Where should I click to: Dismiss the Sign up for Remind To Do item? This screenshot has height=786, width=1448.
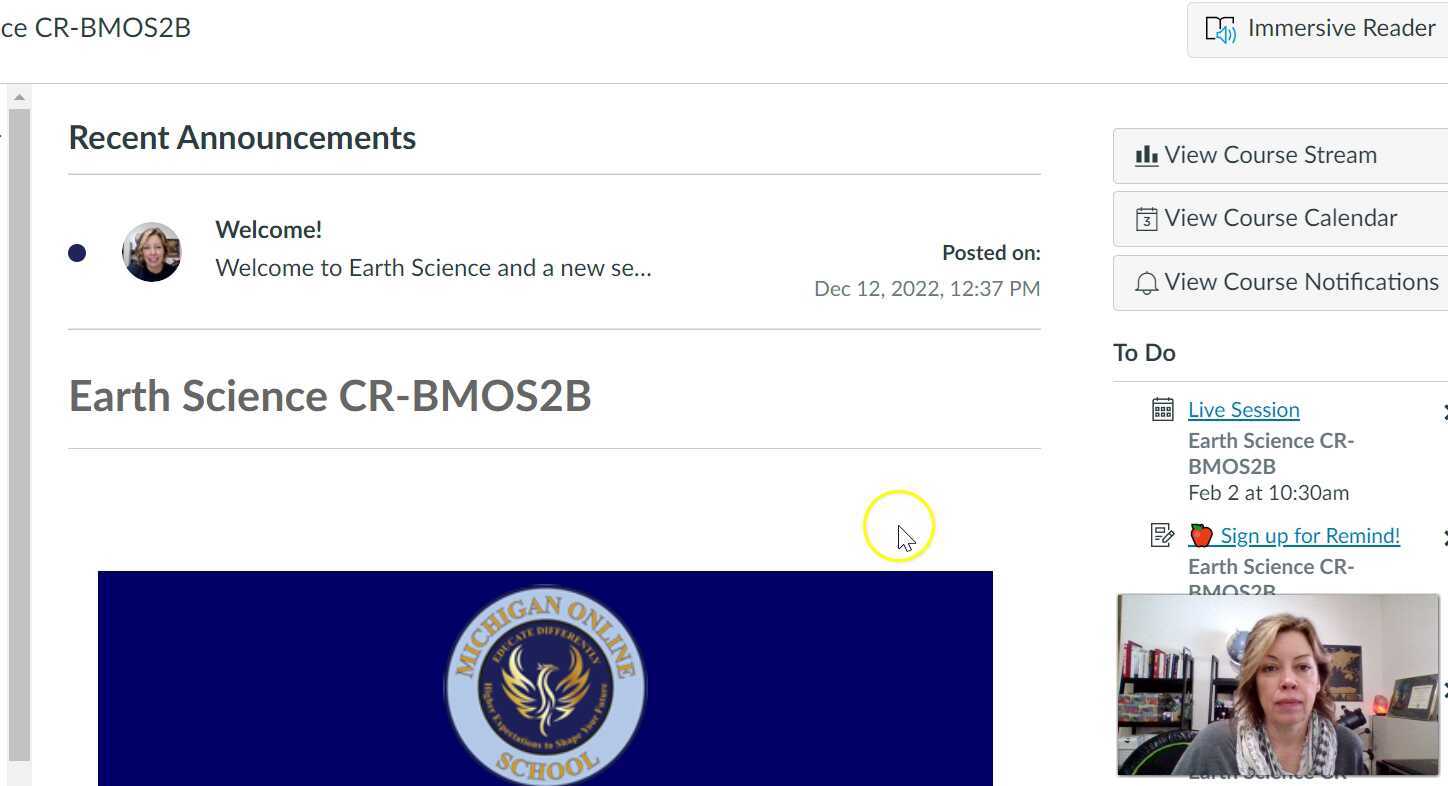1445,536
